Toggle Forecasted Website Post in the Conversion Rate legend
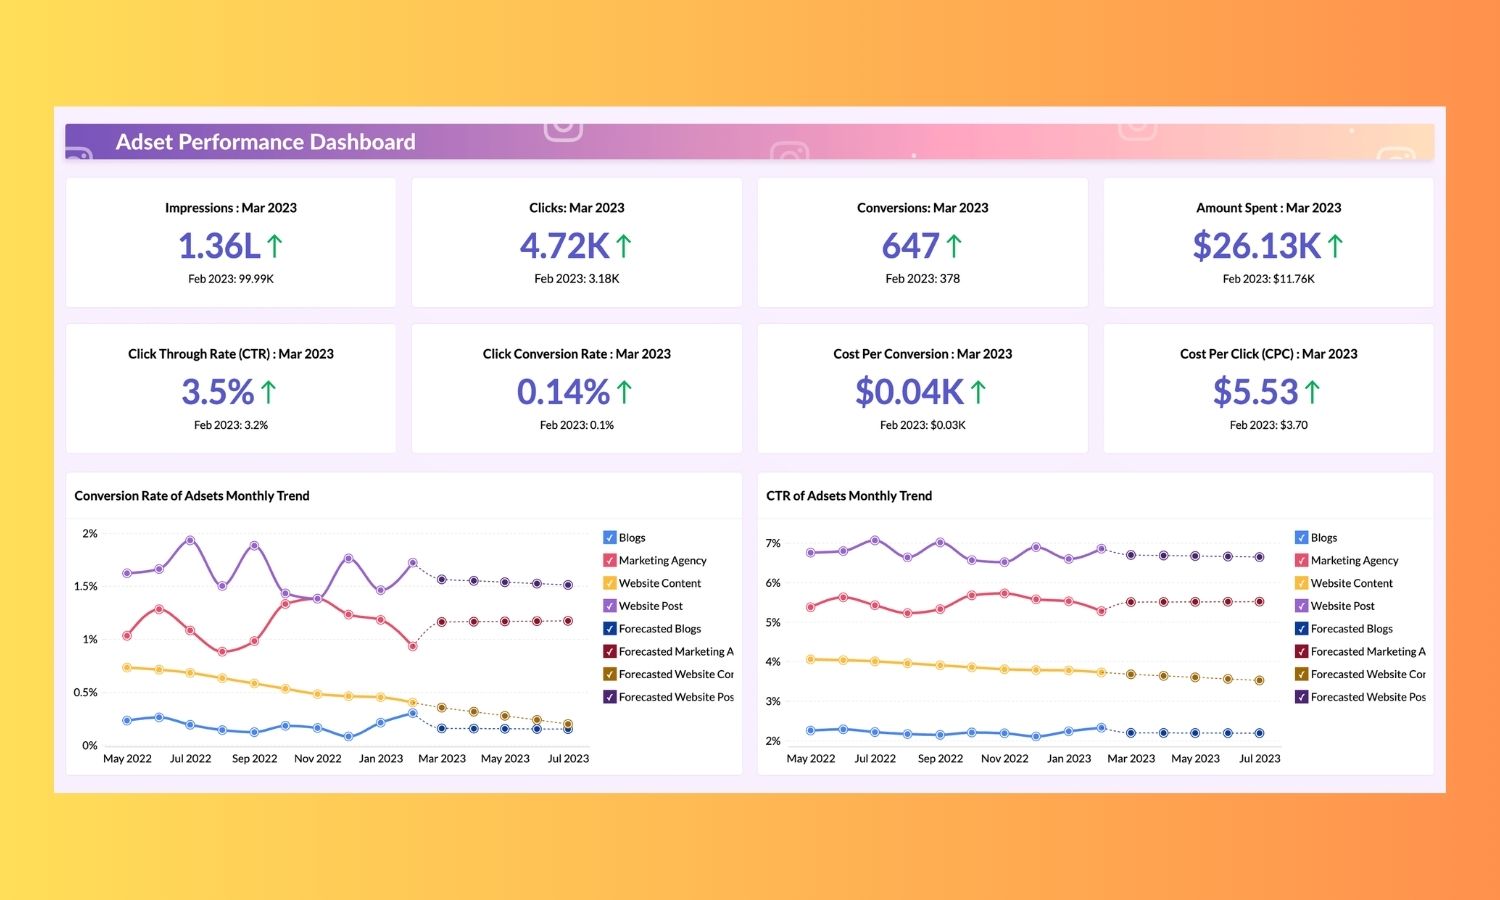 click(609, 697)
